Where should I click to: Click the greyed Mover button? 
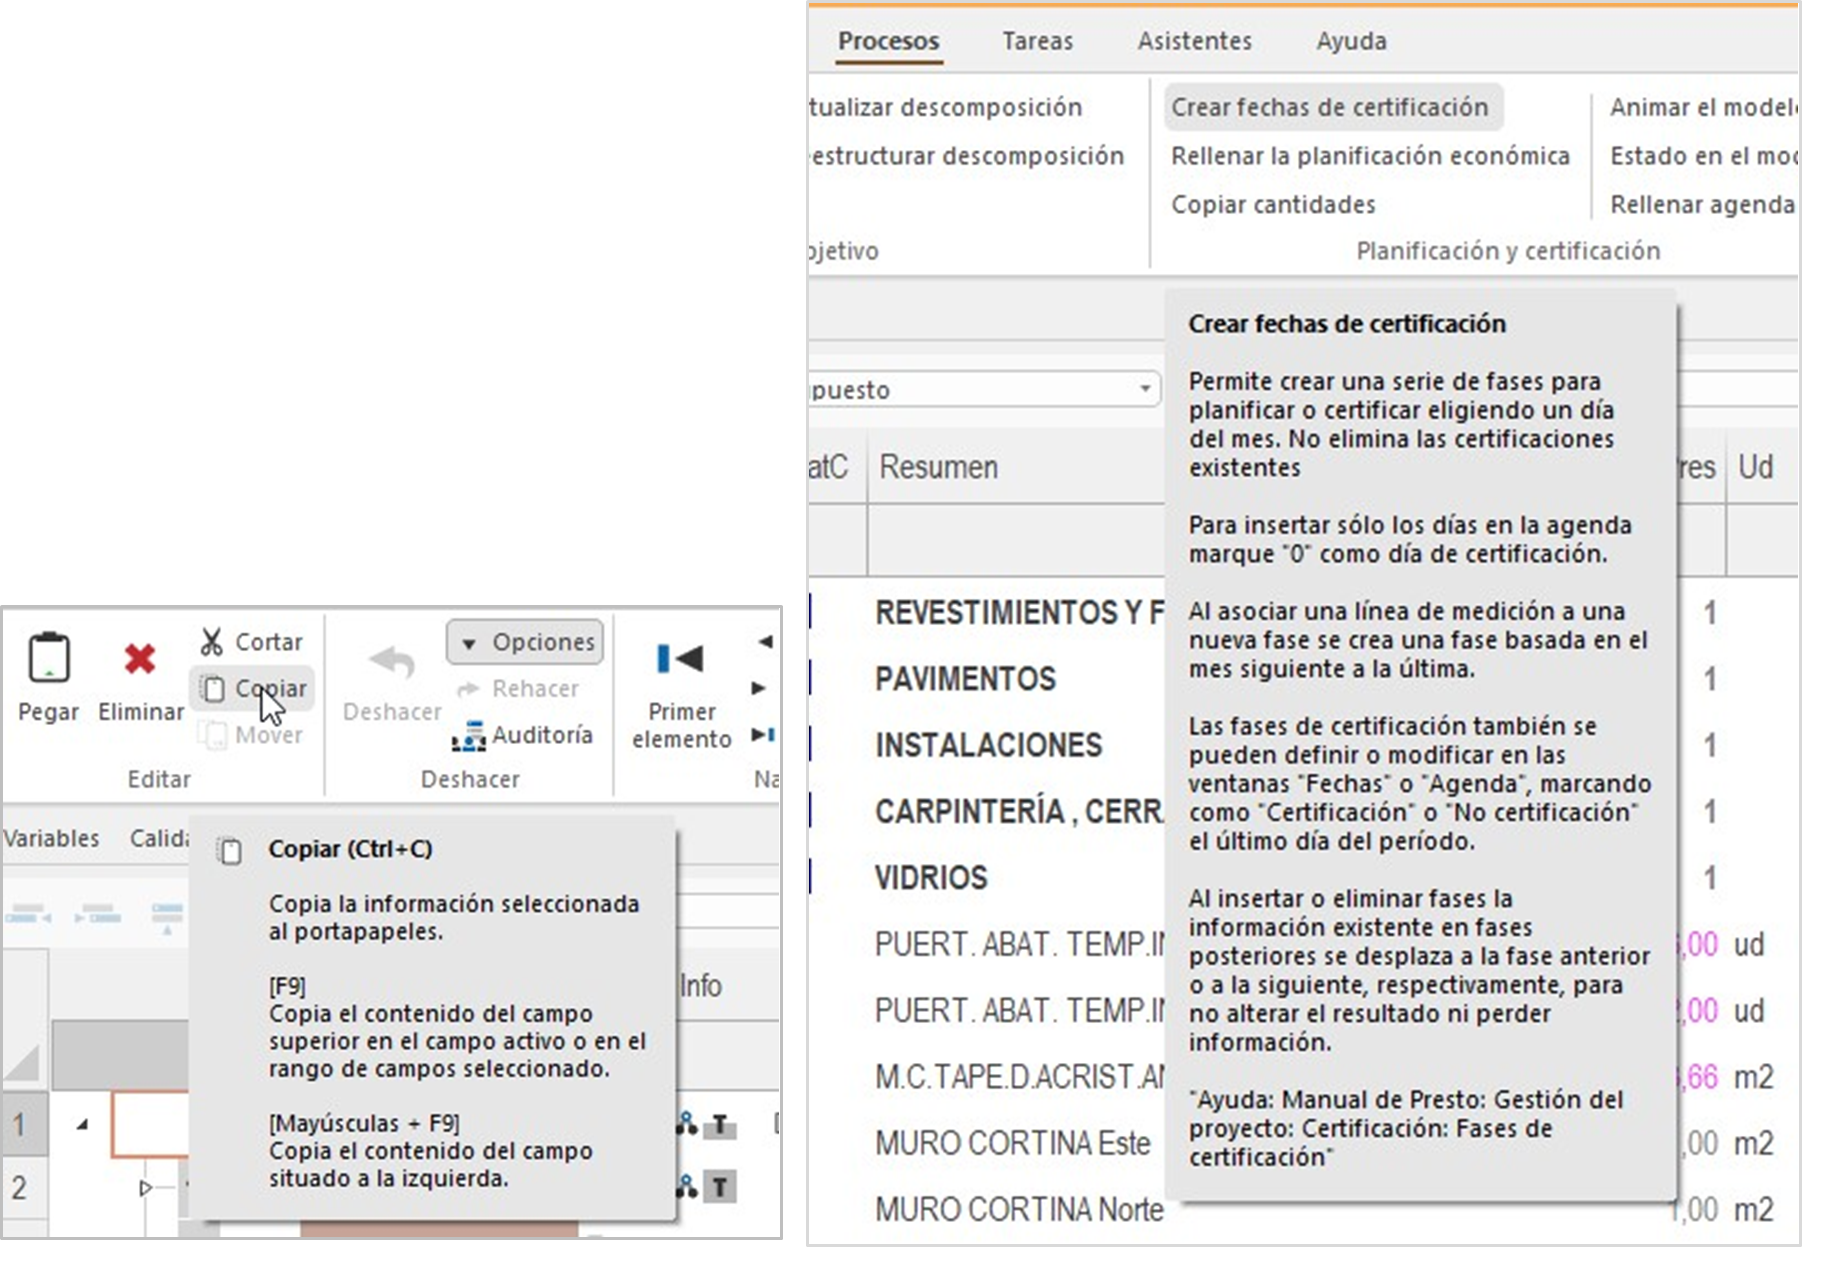pos(250,735)
